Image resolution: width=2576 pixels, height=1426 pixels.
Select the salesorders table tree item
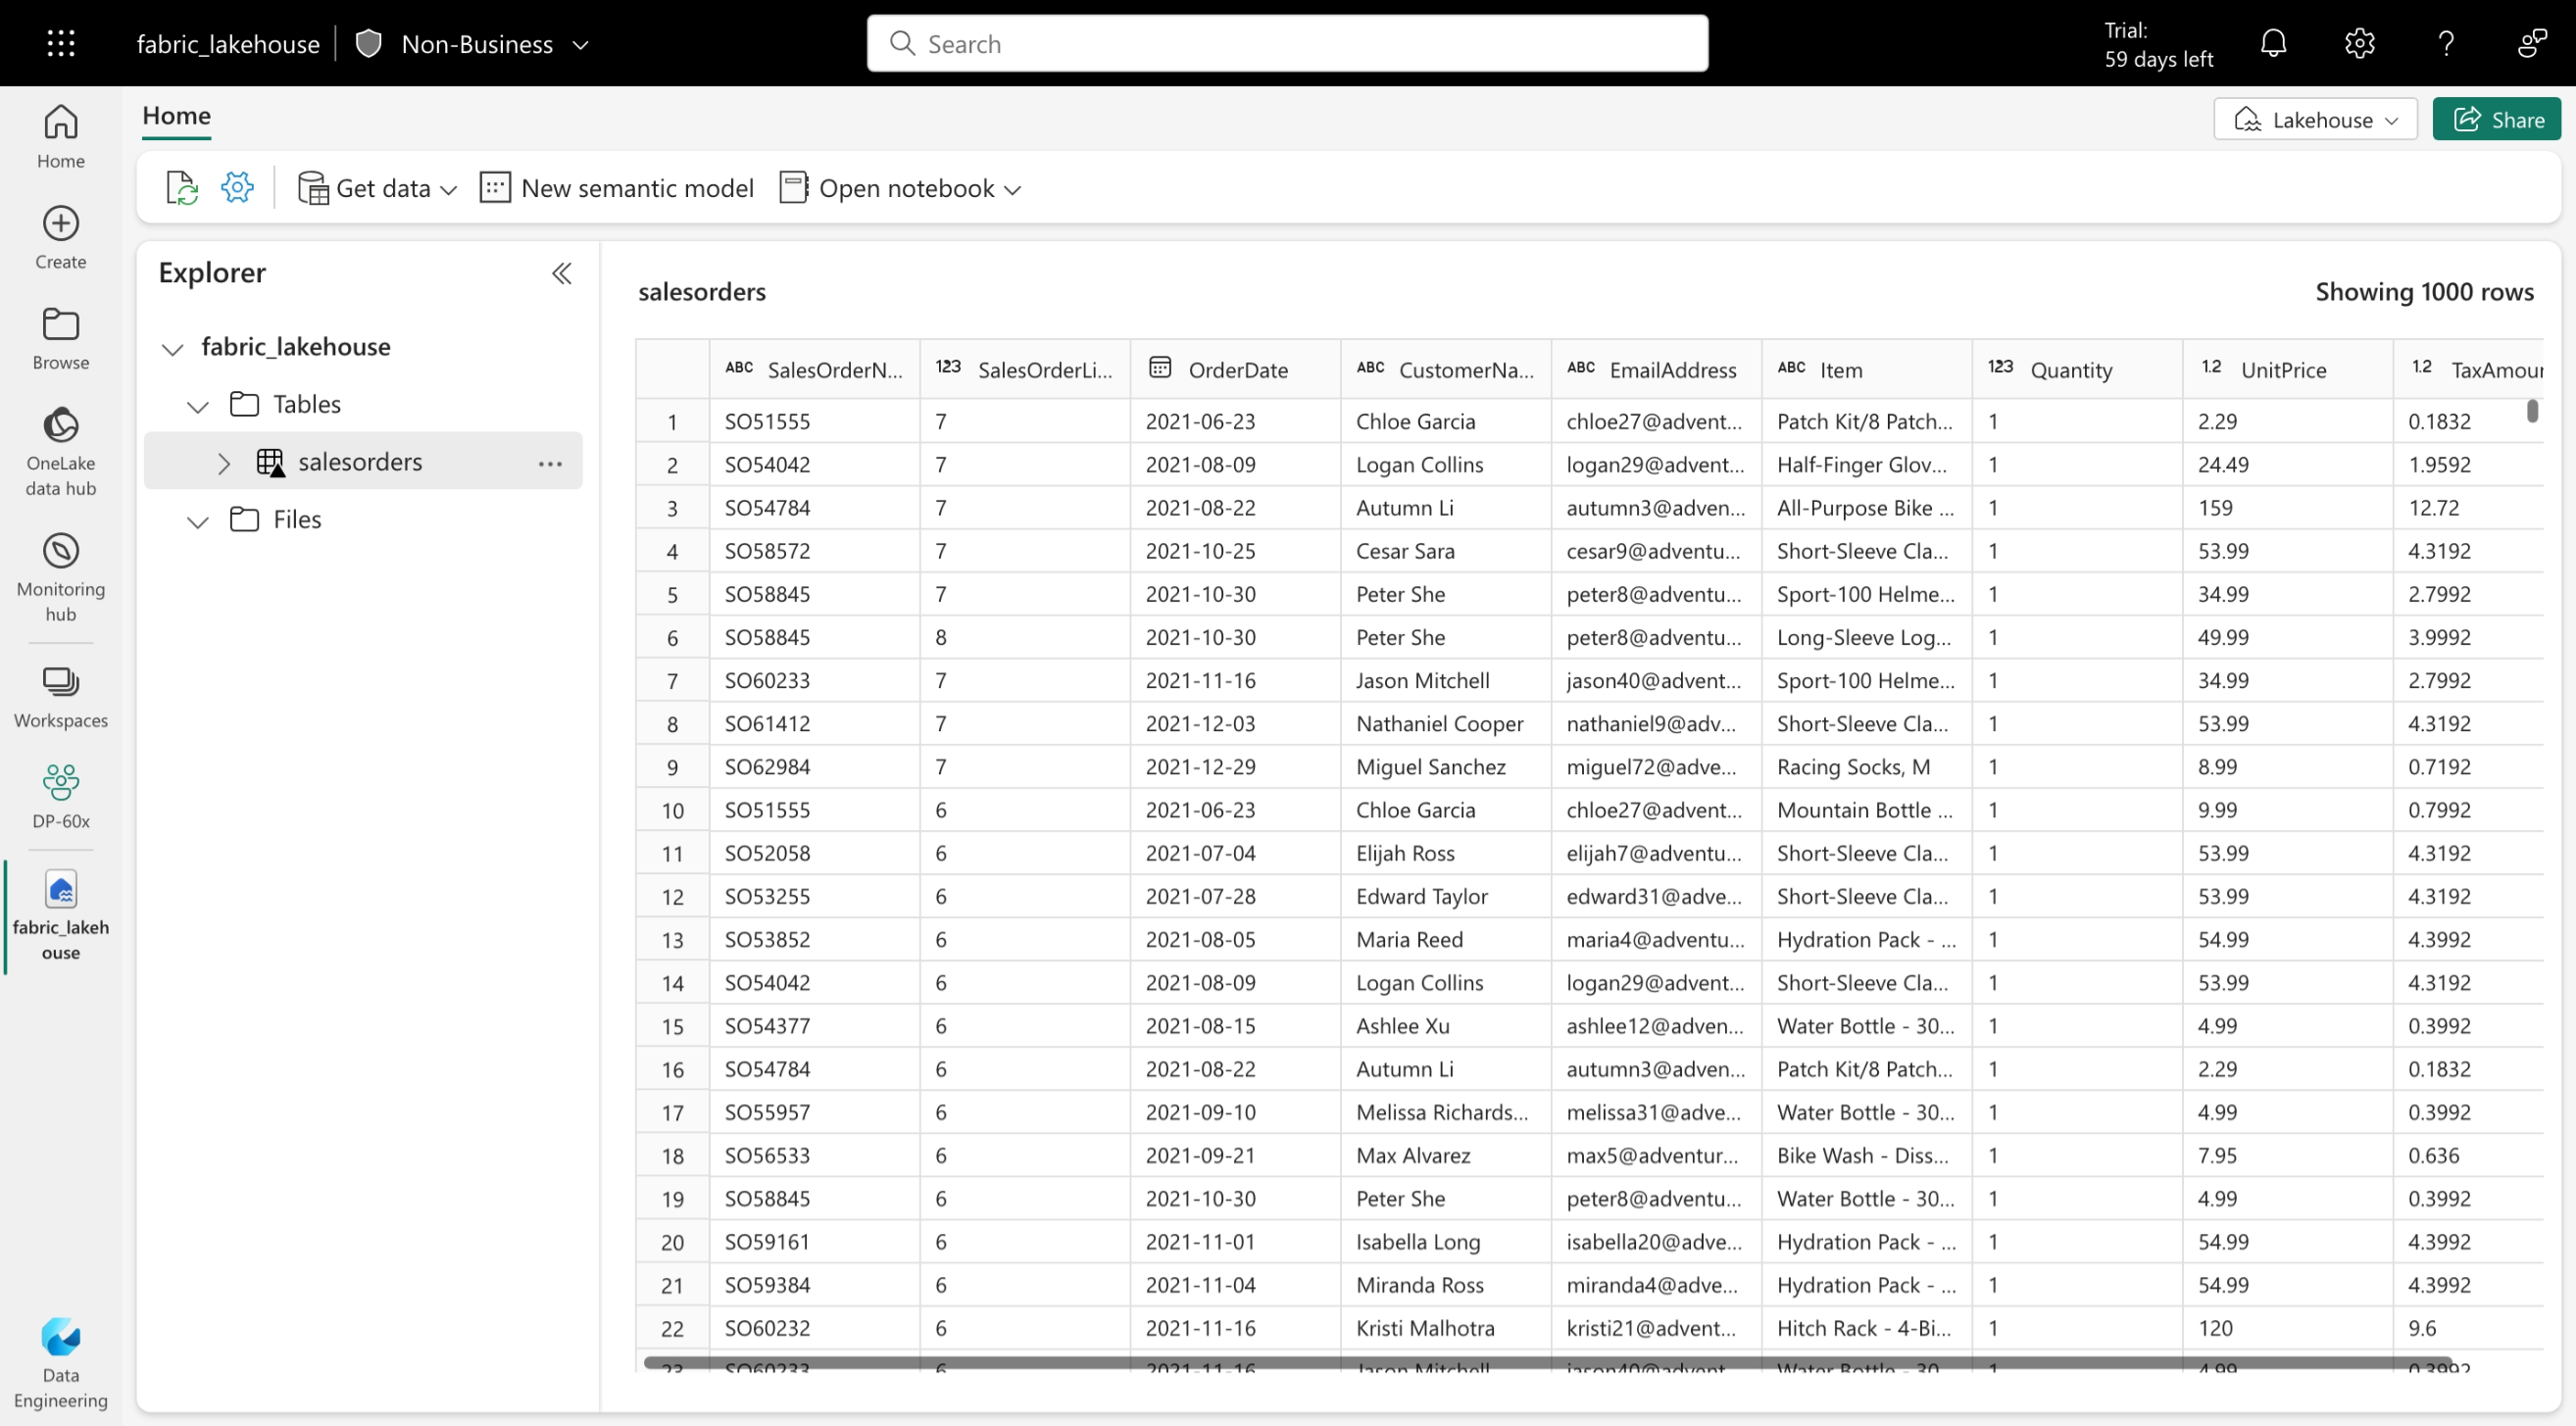(x=358, y=460)
